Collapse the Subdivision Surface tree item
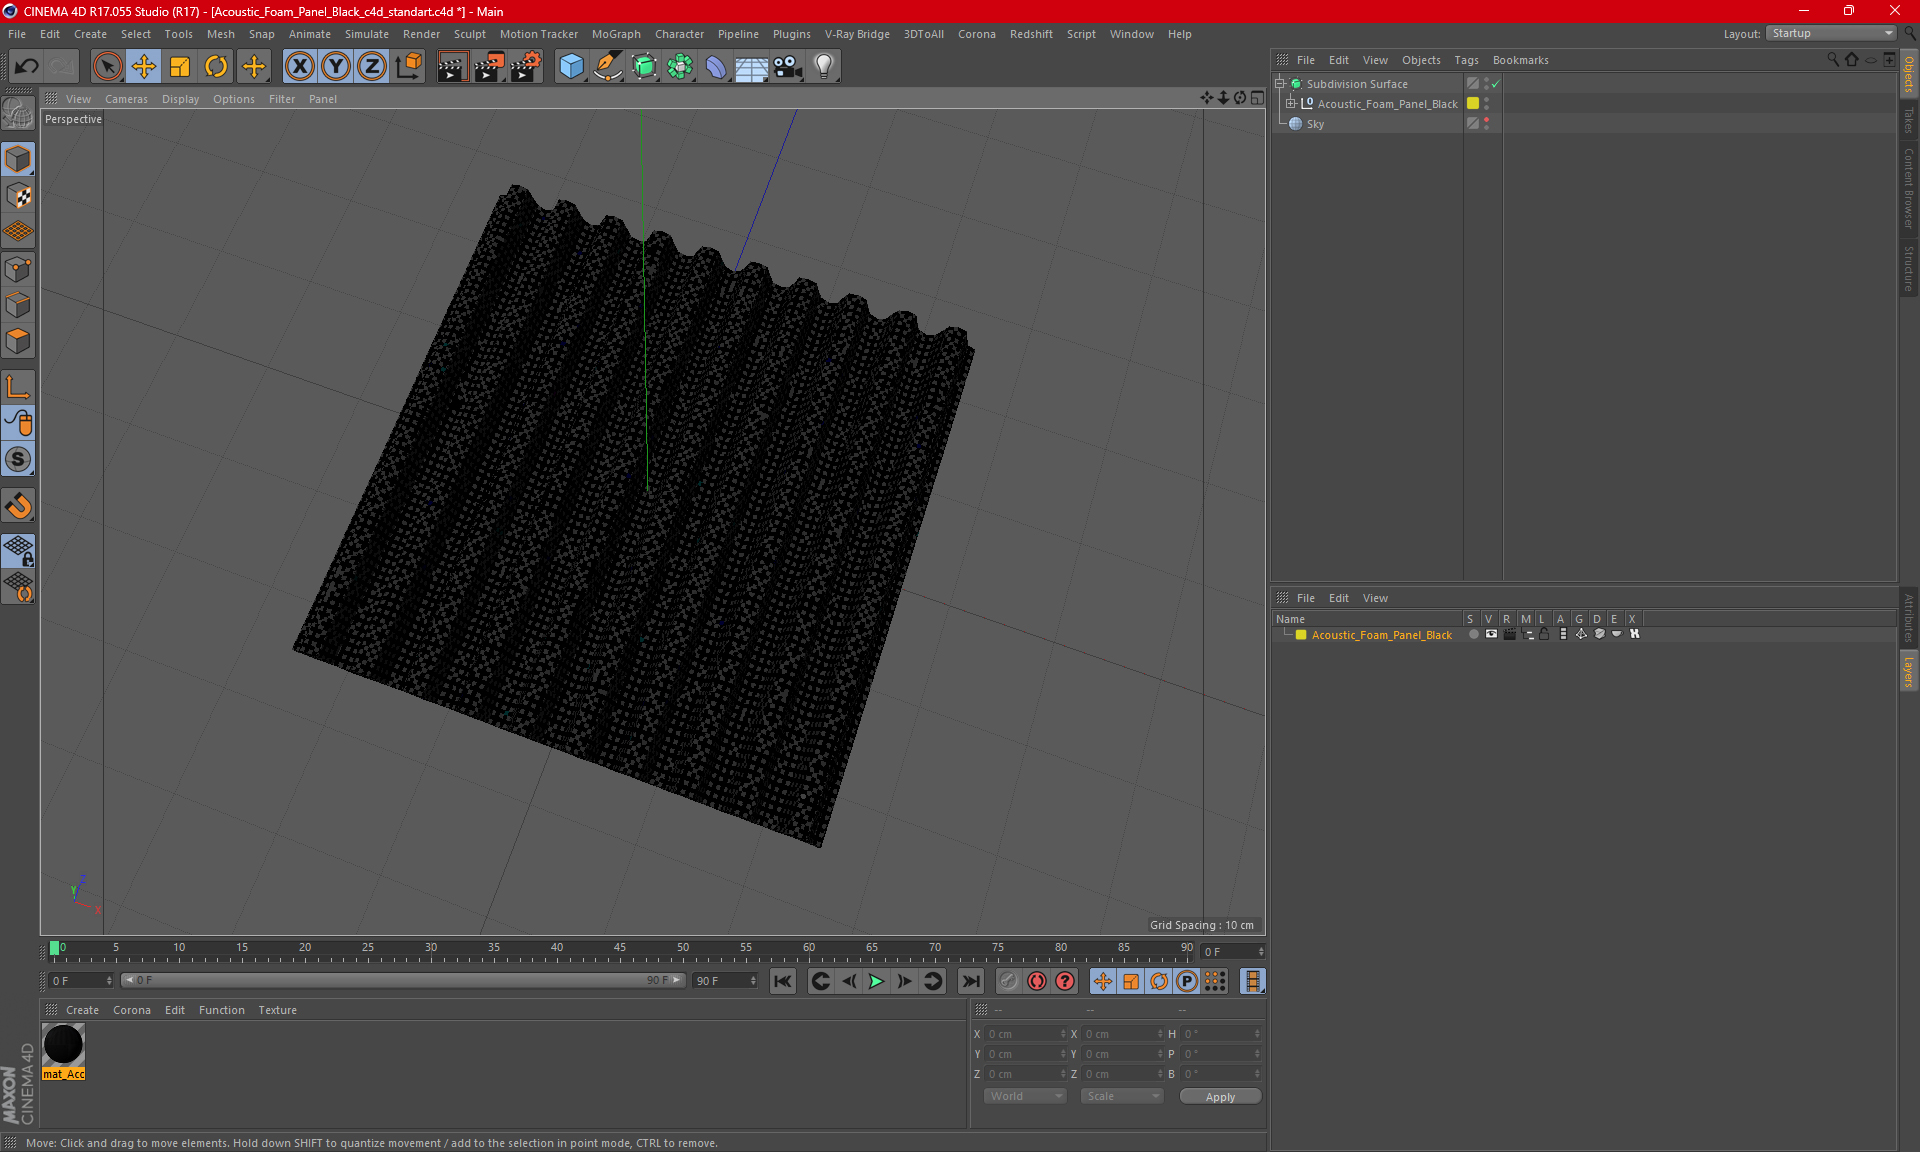 [x=1280, y=84]
